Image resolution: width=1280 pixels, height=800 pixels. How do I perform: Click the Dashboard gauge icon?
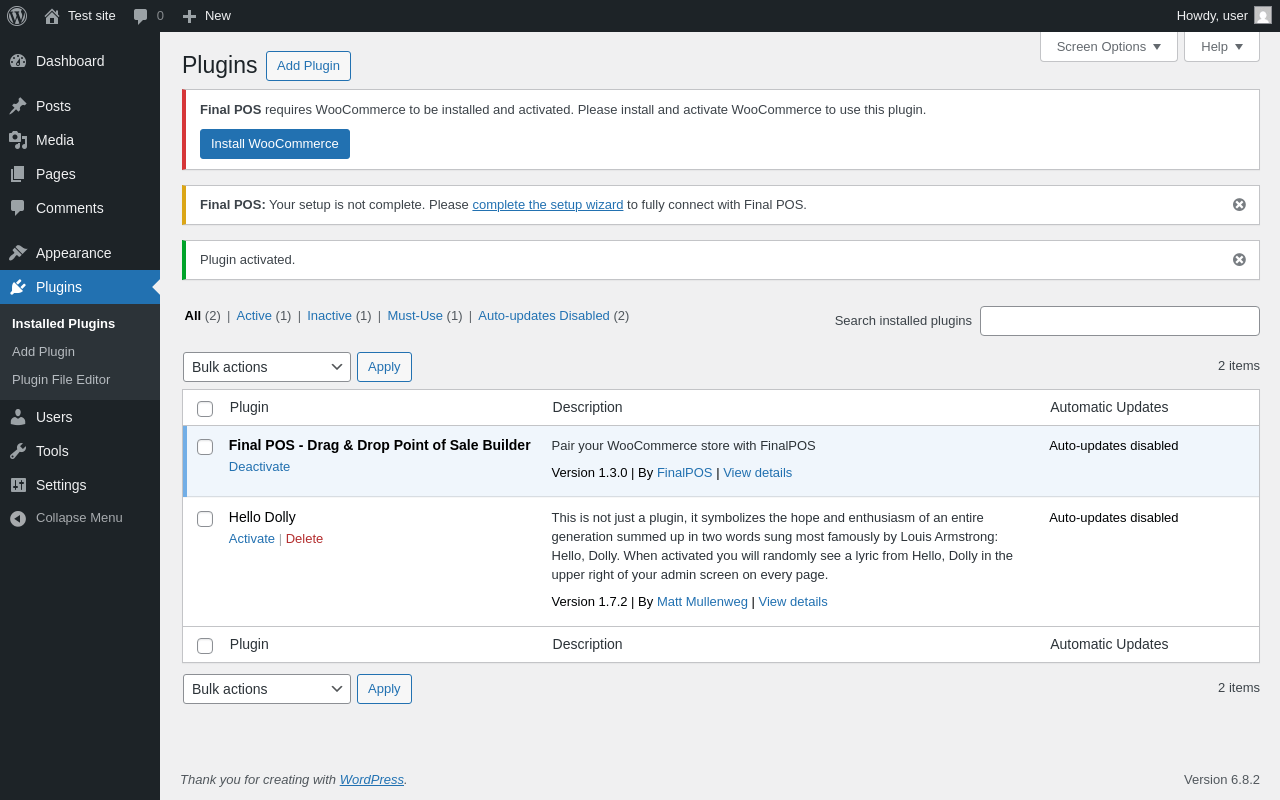coord(18,61)
